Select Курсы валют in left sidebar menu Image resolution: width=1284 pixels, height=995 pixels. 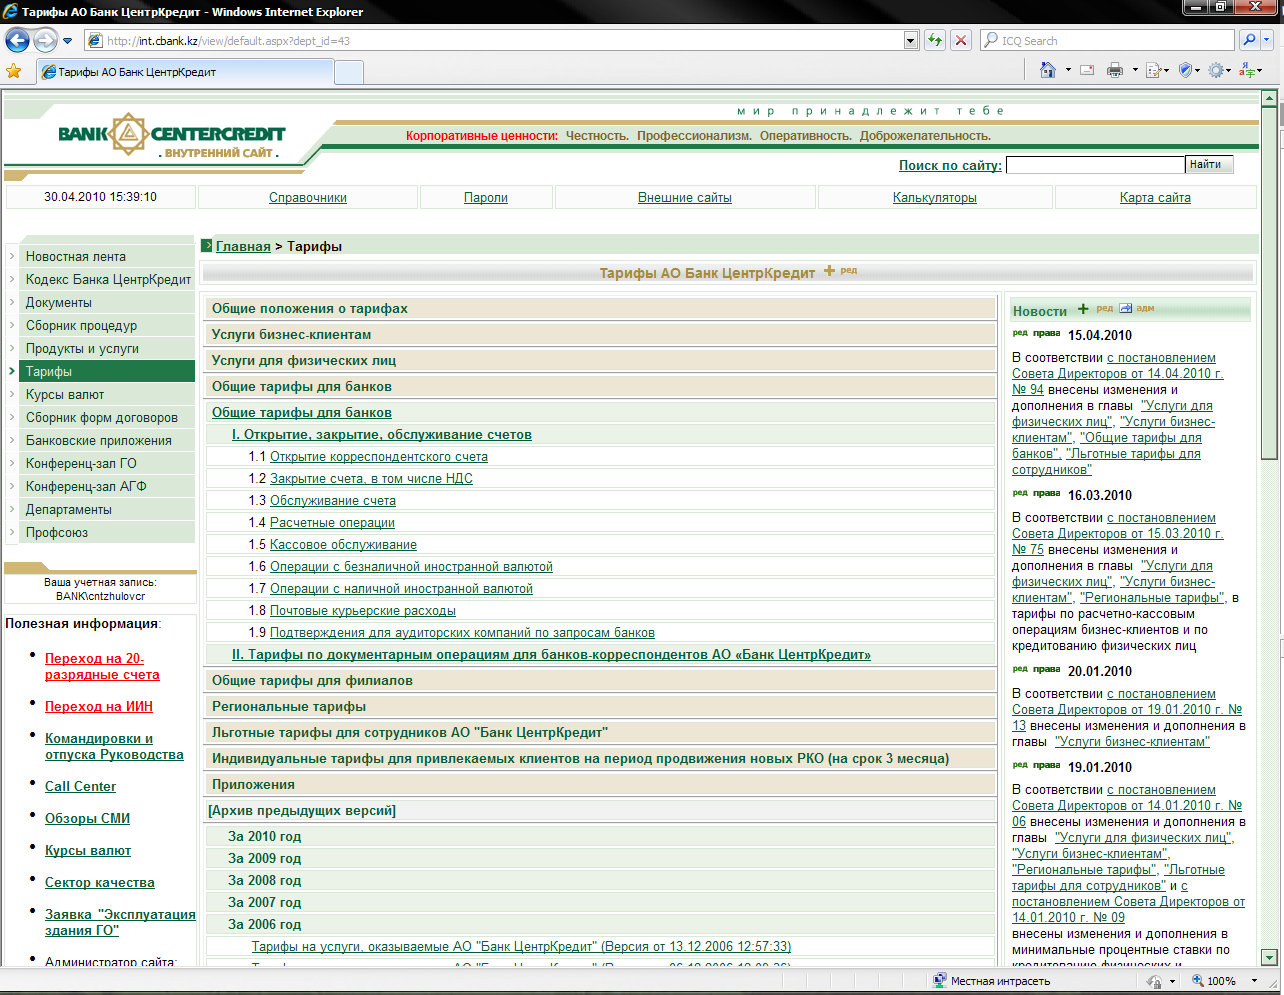[x=107, y=394]
